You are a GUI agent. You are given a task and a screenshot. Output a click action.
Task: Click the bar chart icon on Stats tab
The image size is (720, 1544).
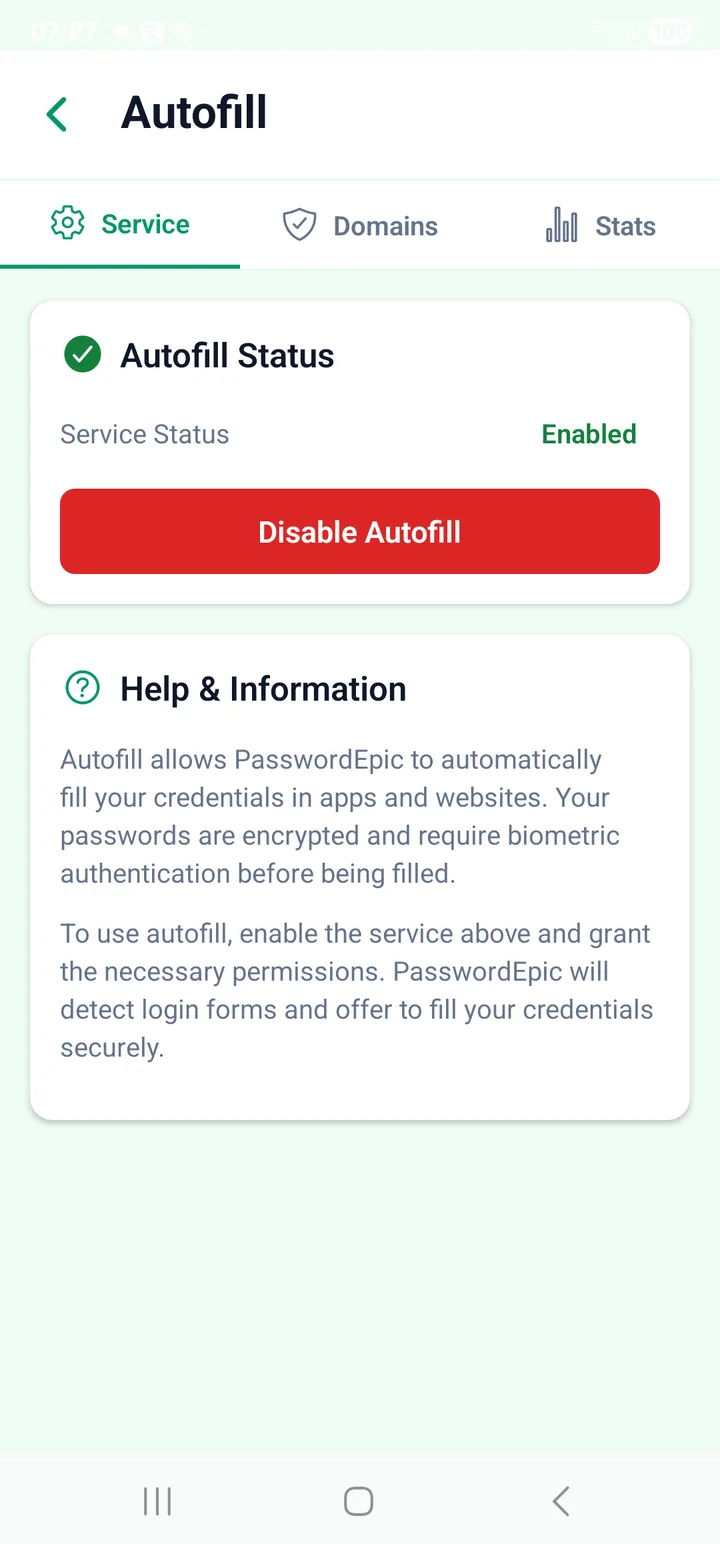pyautogui.click(x=562, y=225)
